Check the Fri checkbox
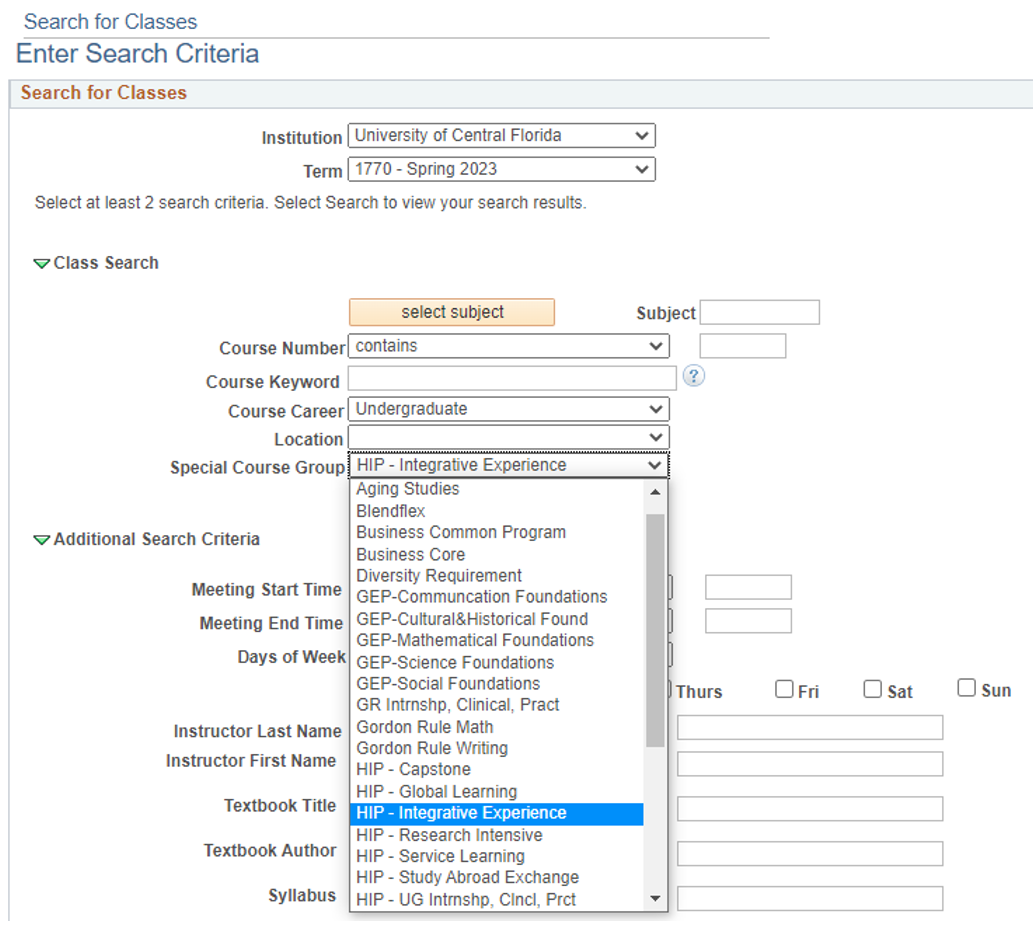Screen dimensions: 1033x932 tap(785, 689)
